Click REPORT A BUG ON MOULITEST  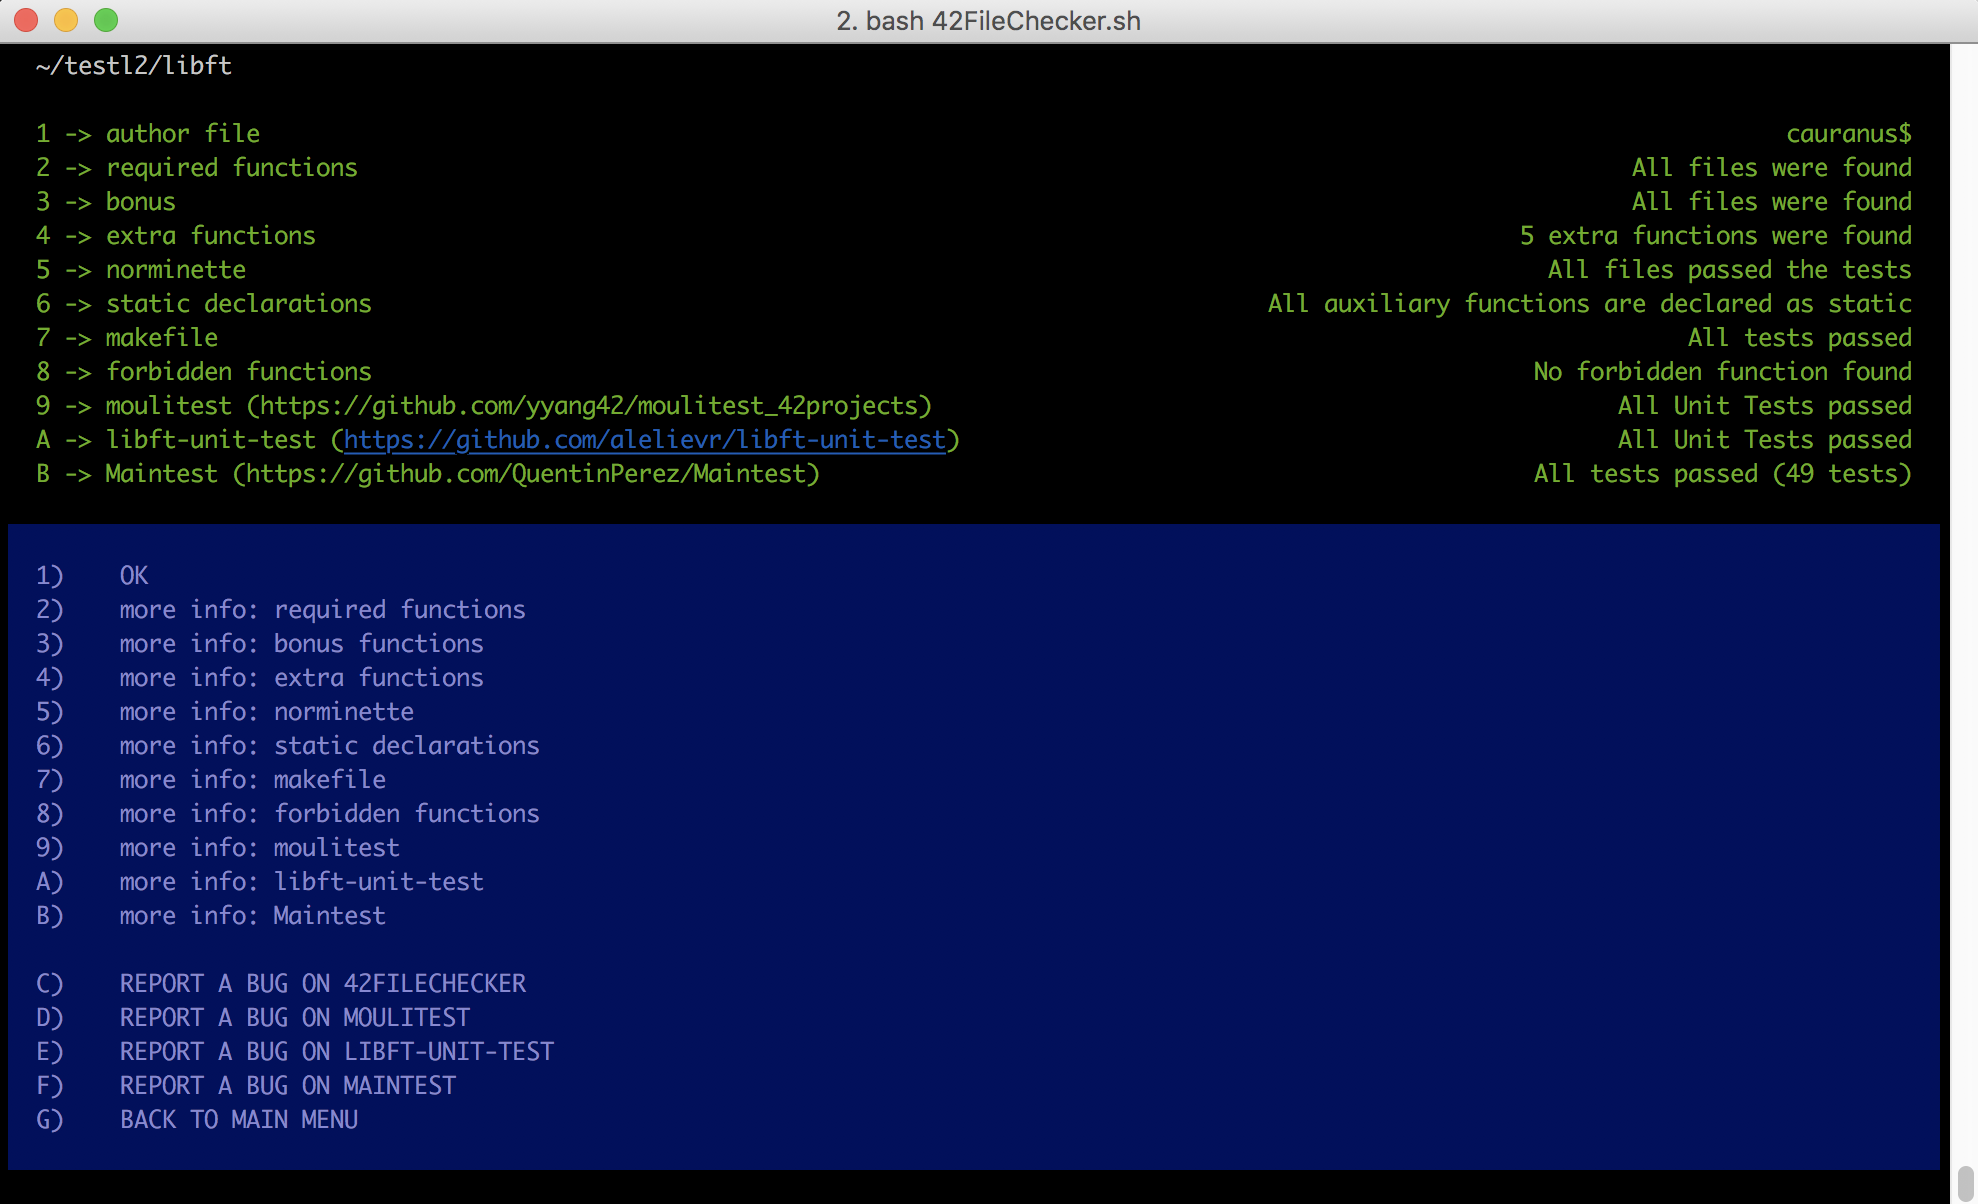pyautogui.click(x=294, y=1017)
